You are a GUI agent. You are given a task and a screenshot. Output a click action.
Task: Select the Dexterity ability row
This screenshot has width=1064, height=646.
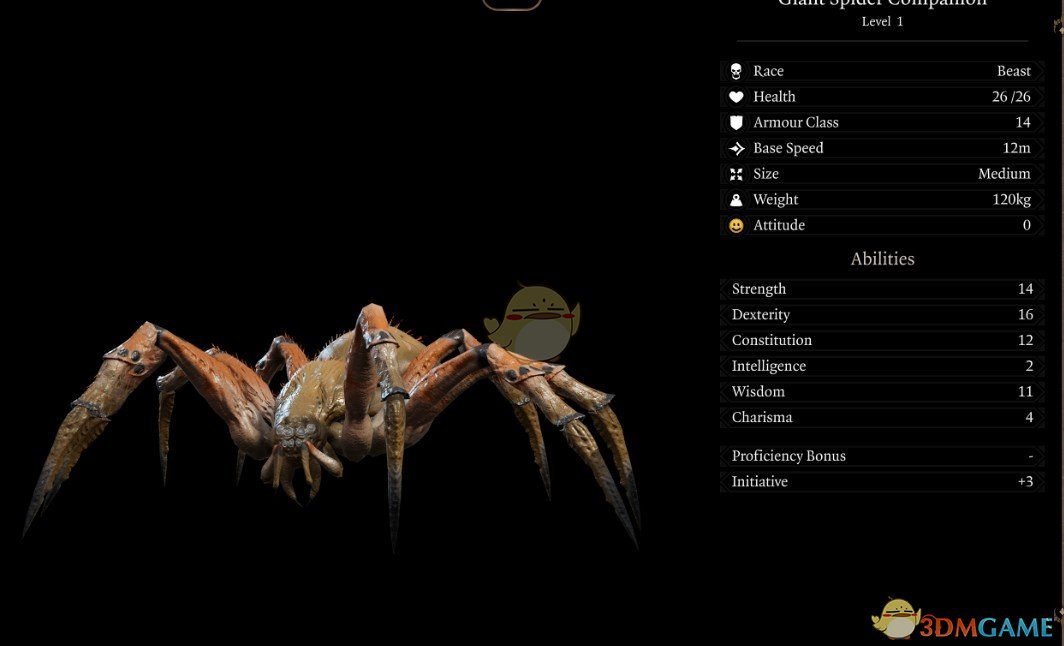(x=882, y=315)
